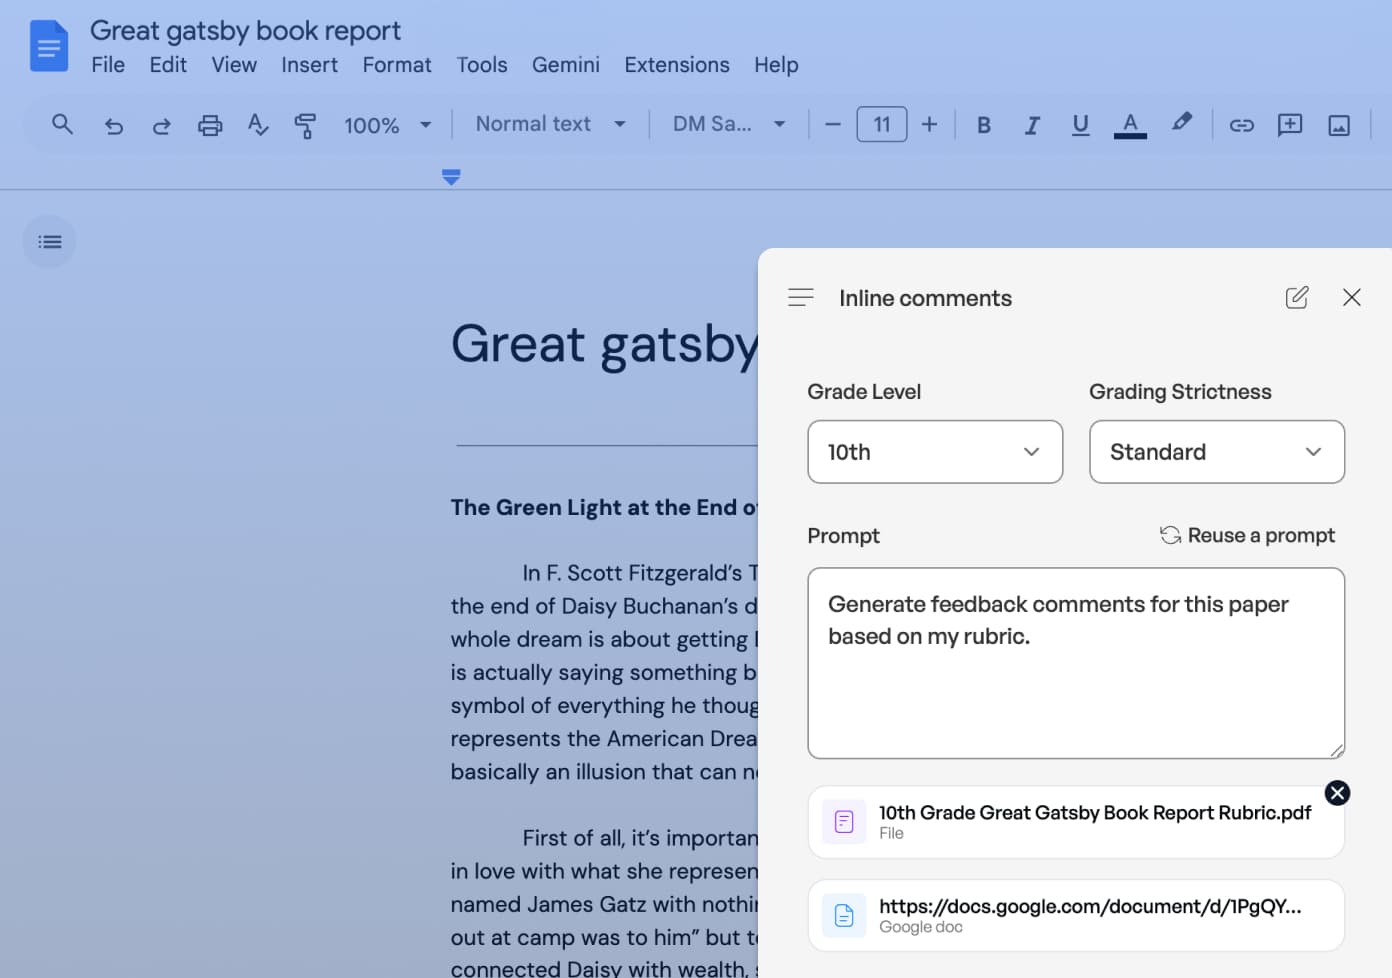The height and width of the screenshot is (978, 1392).
Task: Run spelling and grammar check icon
Action: (x=258, y=125)
